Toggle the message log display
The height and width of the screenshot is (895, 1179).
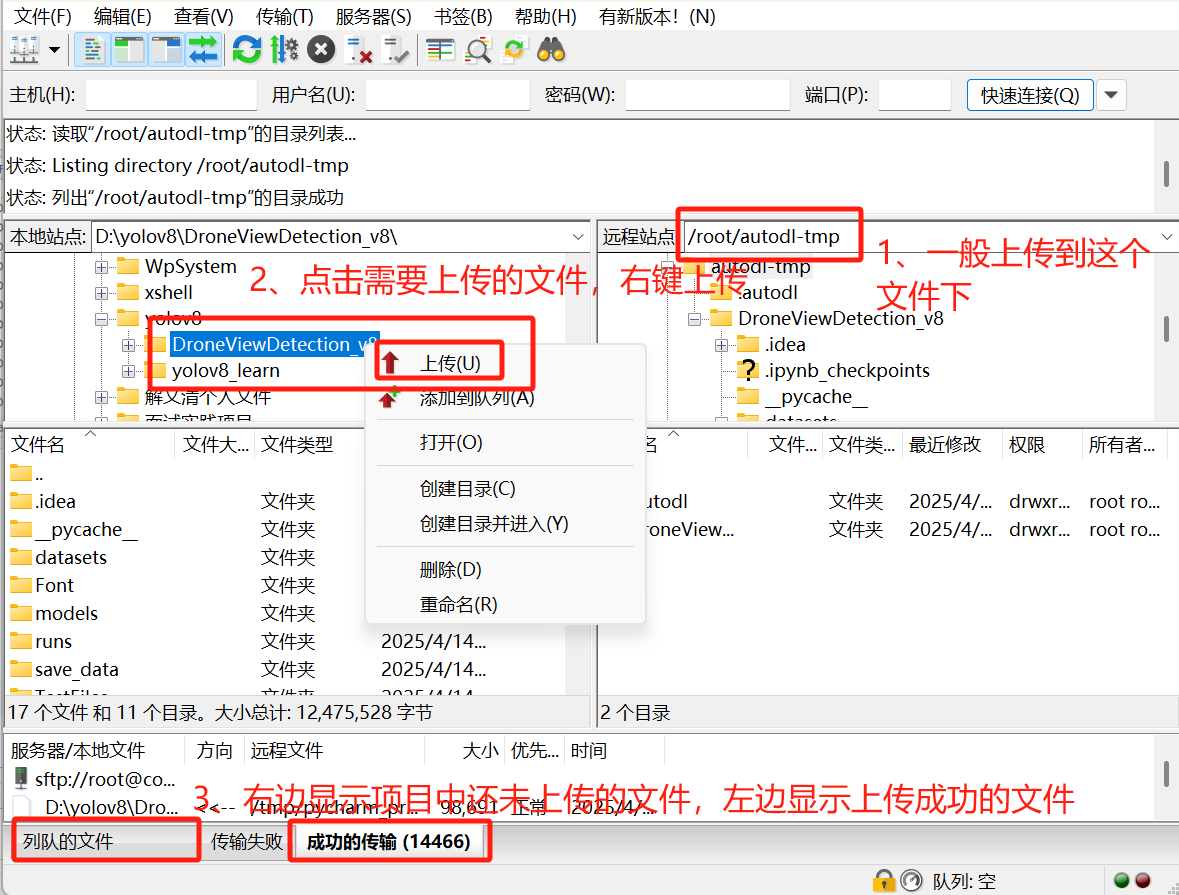[x=92, y=49]
